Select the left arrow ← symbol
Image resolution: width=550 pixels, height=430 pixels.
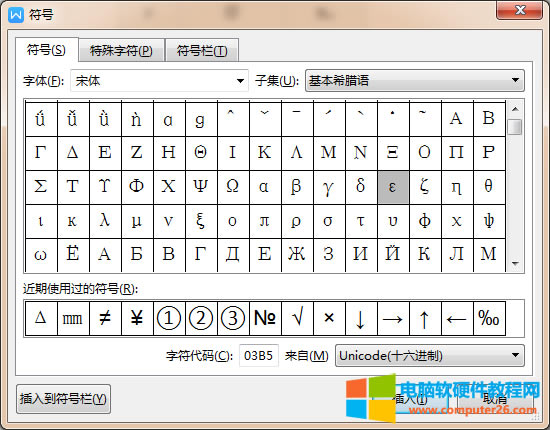[x=457, y=318]
